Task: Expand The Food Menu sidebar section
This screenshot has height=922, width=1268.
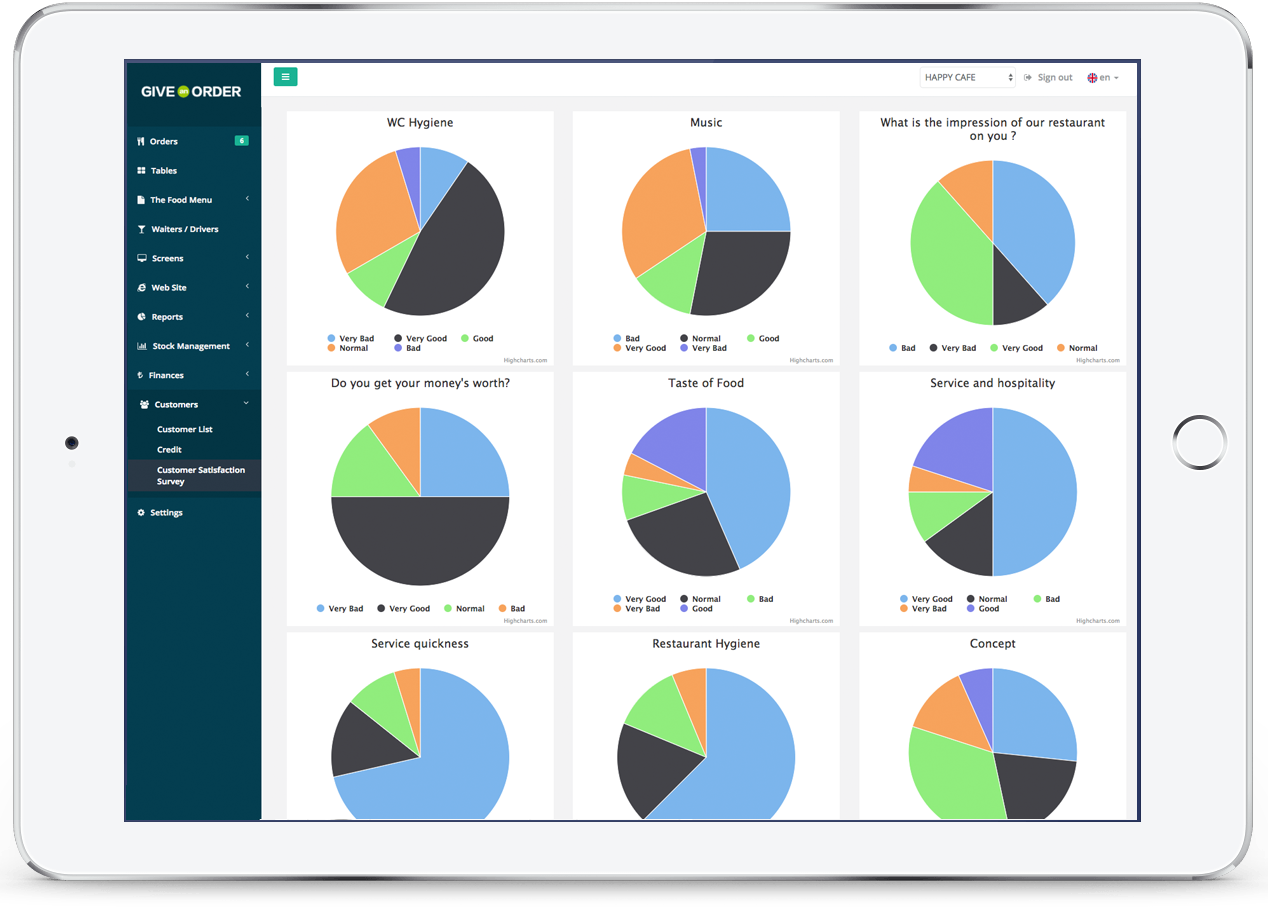Action: coord(181,200)
